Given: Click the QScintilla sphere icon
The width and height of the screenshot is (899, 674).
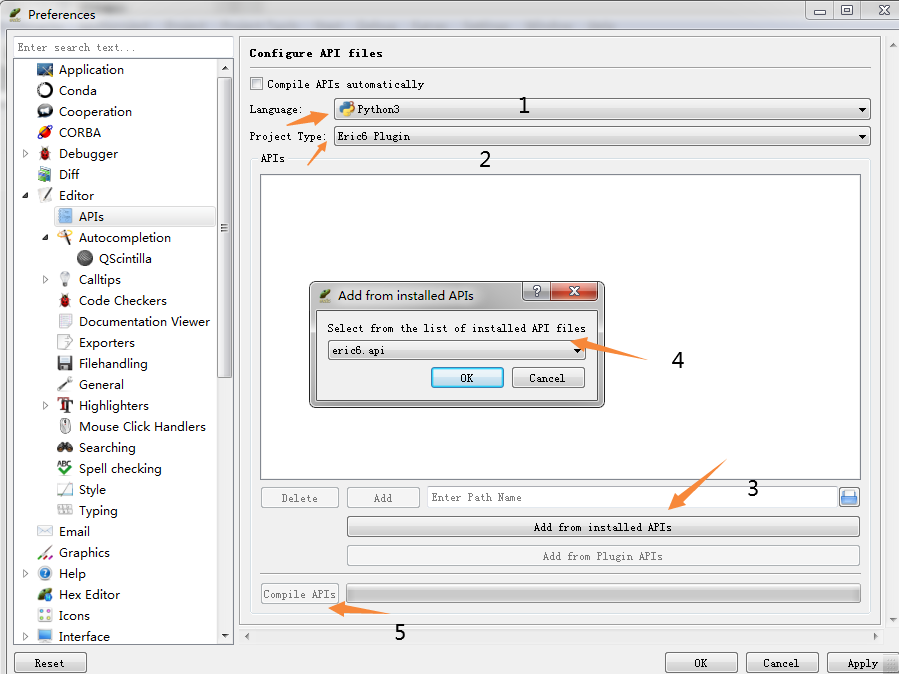Looking at the screenshot, I should coord(85,258).
